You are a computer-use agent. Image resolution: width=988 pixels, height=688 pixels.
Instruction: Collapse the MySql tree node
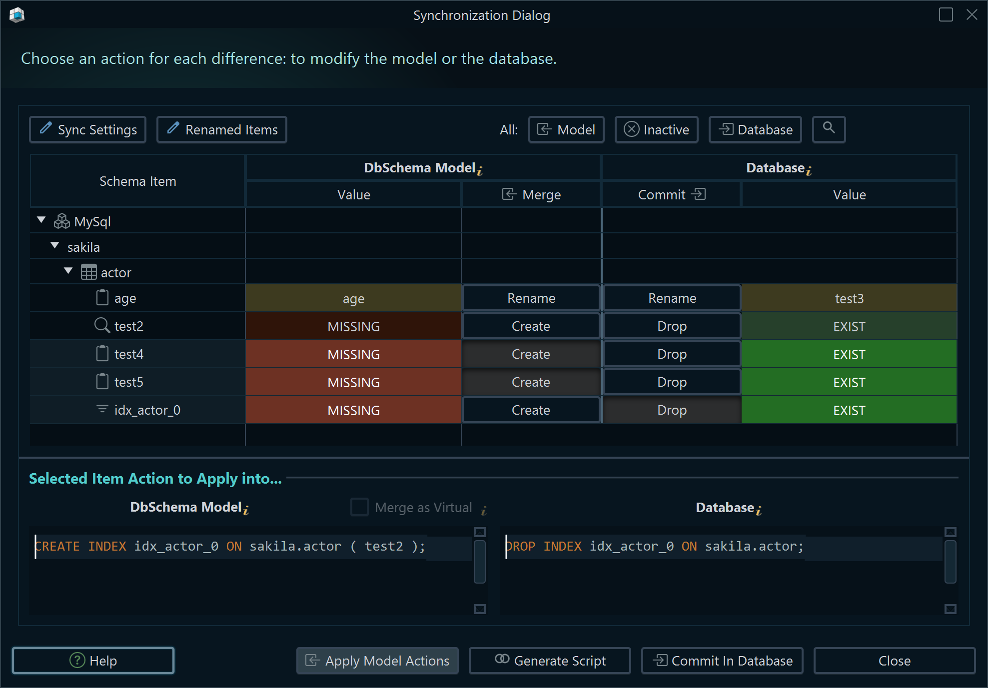point(42,221)
